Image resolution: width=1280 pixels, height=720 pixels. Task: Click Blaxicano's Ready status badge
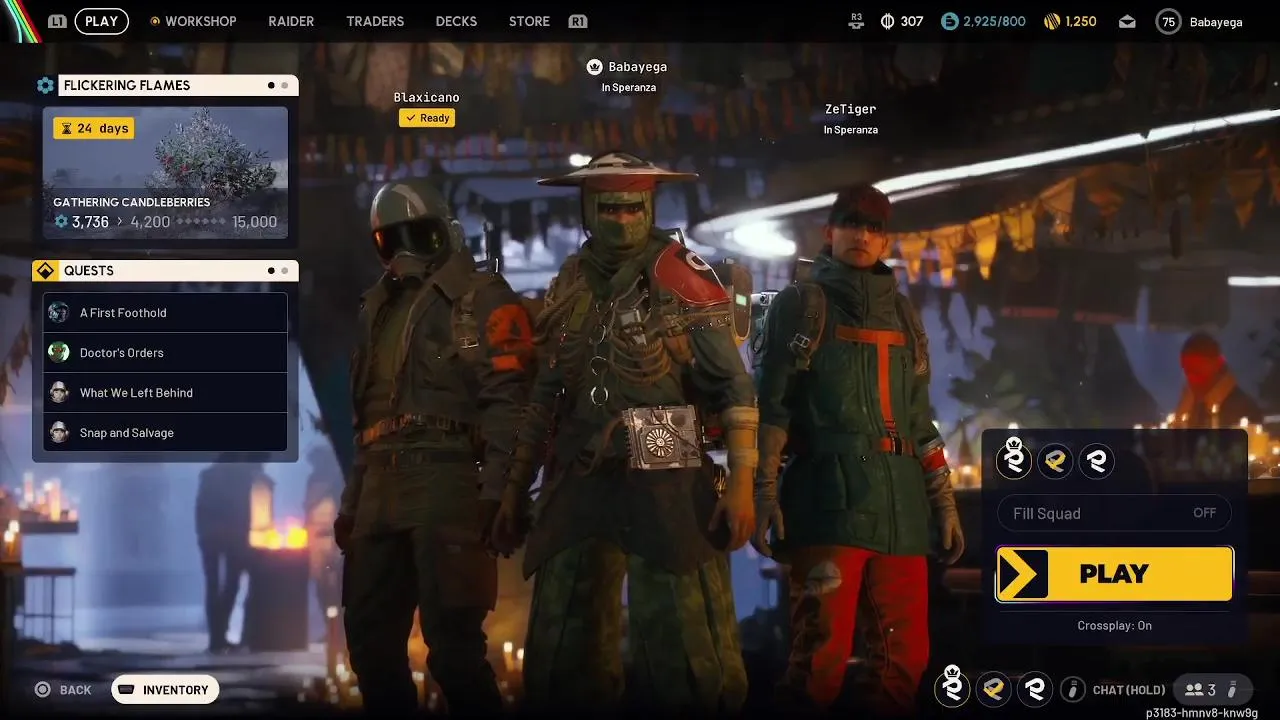pos(427,118)
